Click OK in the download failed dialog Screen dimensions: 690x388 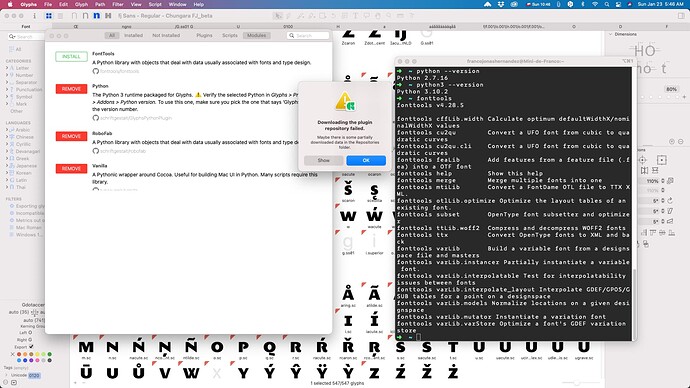(366, 161)
